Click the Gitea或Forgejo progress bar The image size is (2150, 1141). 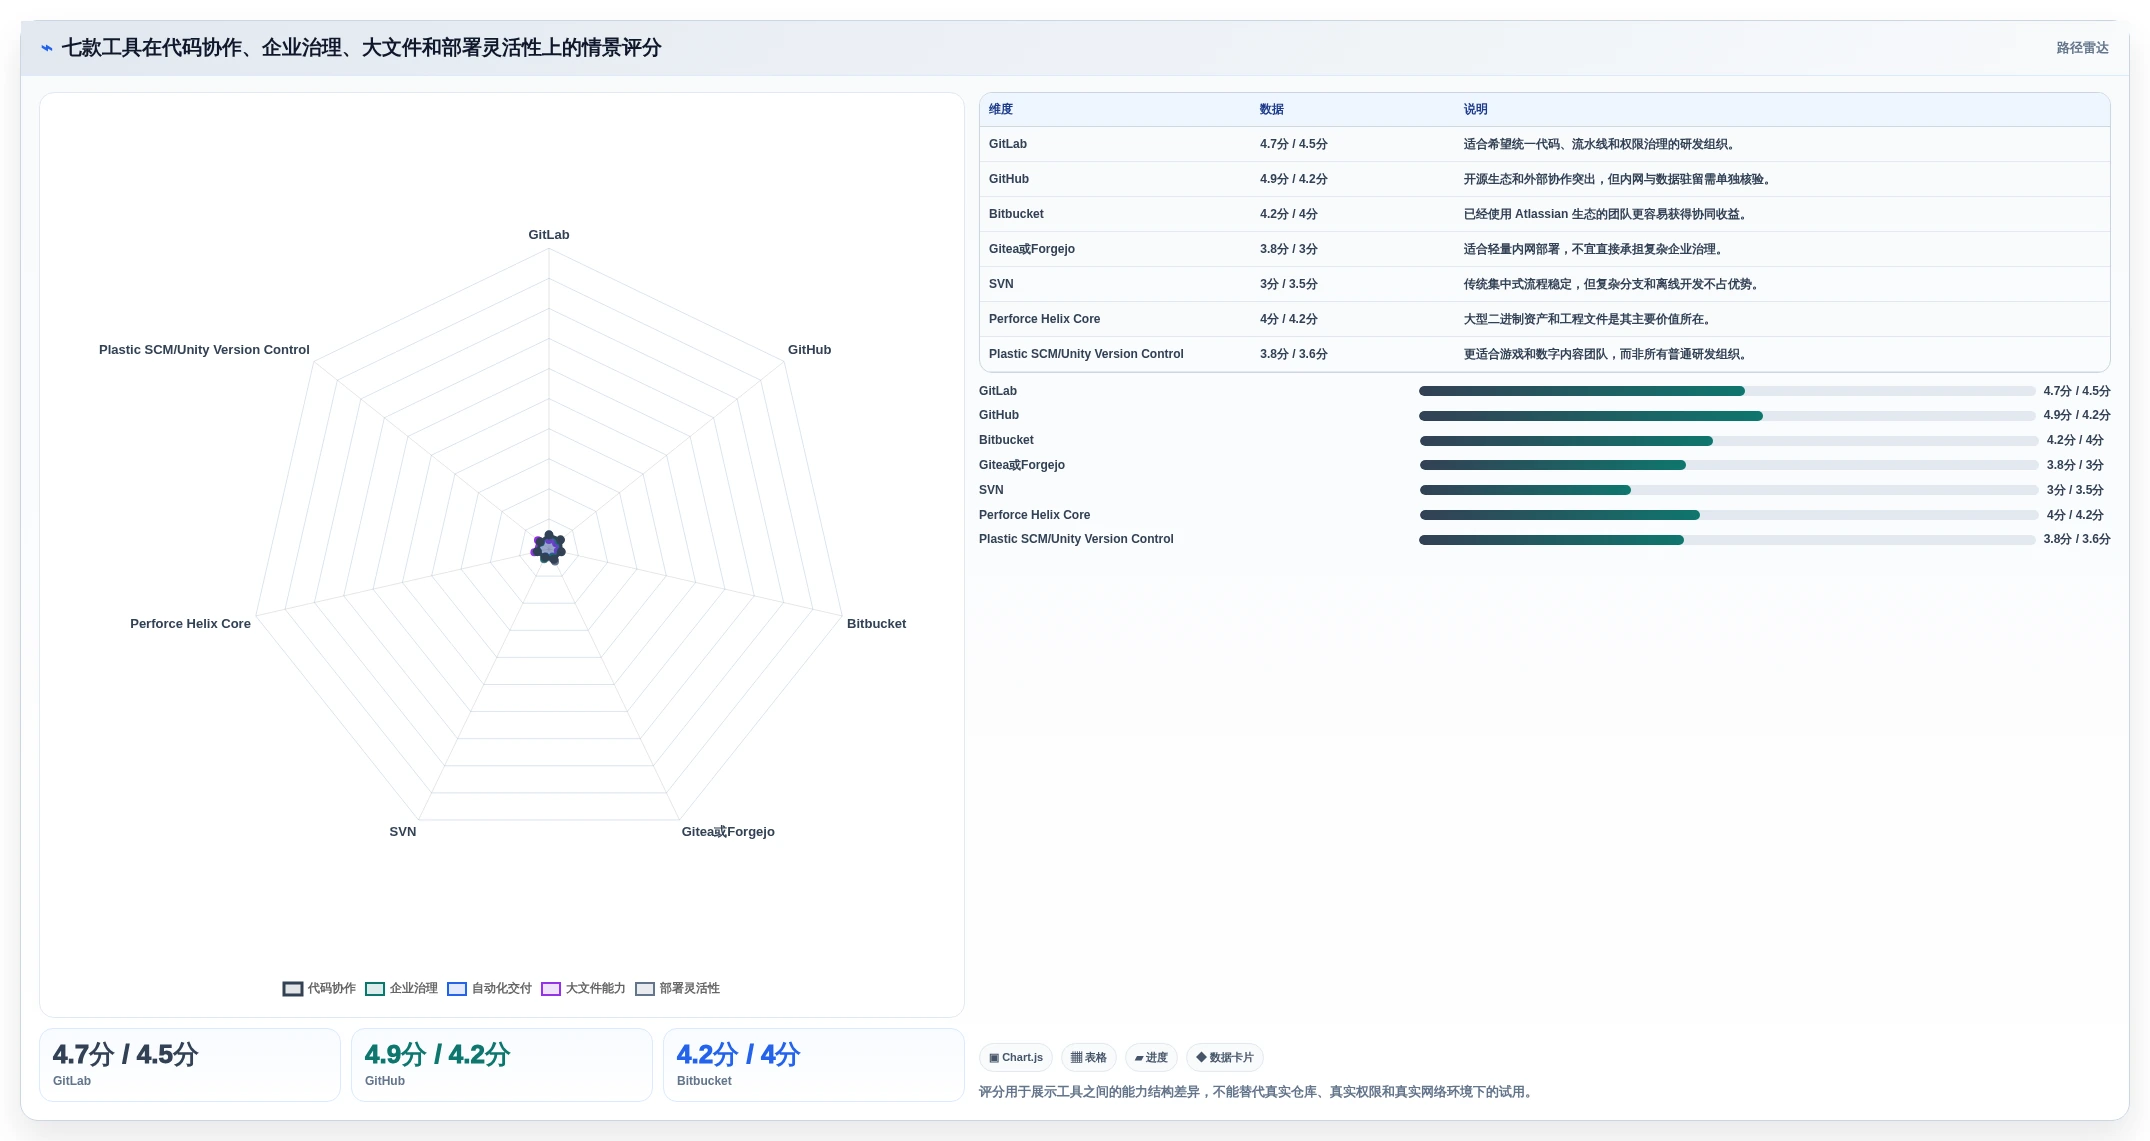pos(1729,465)
